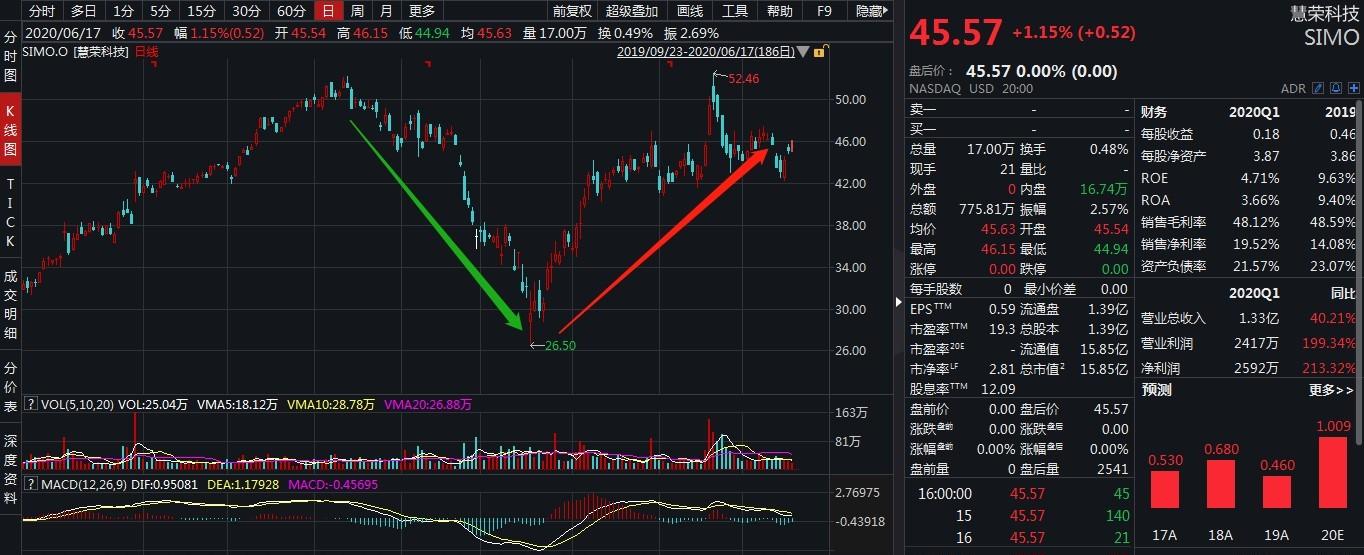The image size is (1364, 555).
Task: Select the 60分 chart period tab
Action: click(x=291, y=11)
